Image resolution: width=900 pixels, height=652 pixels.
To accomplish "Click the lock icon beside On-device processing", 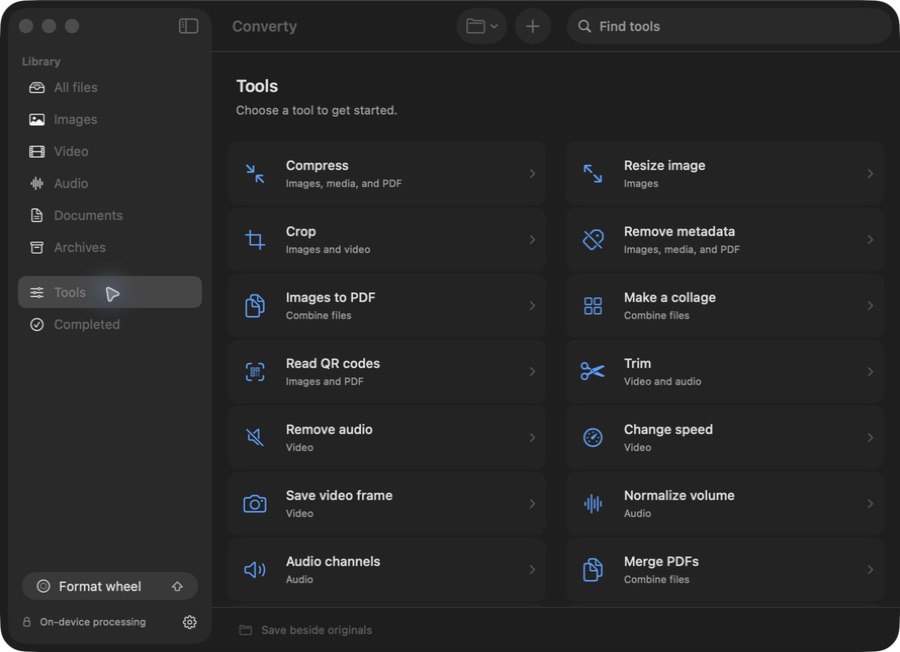I will click(26, 622).
